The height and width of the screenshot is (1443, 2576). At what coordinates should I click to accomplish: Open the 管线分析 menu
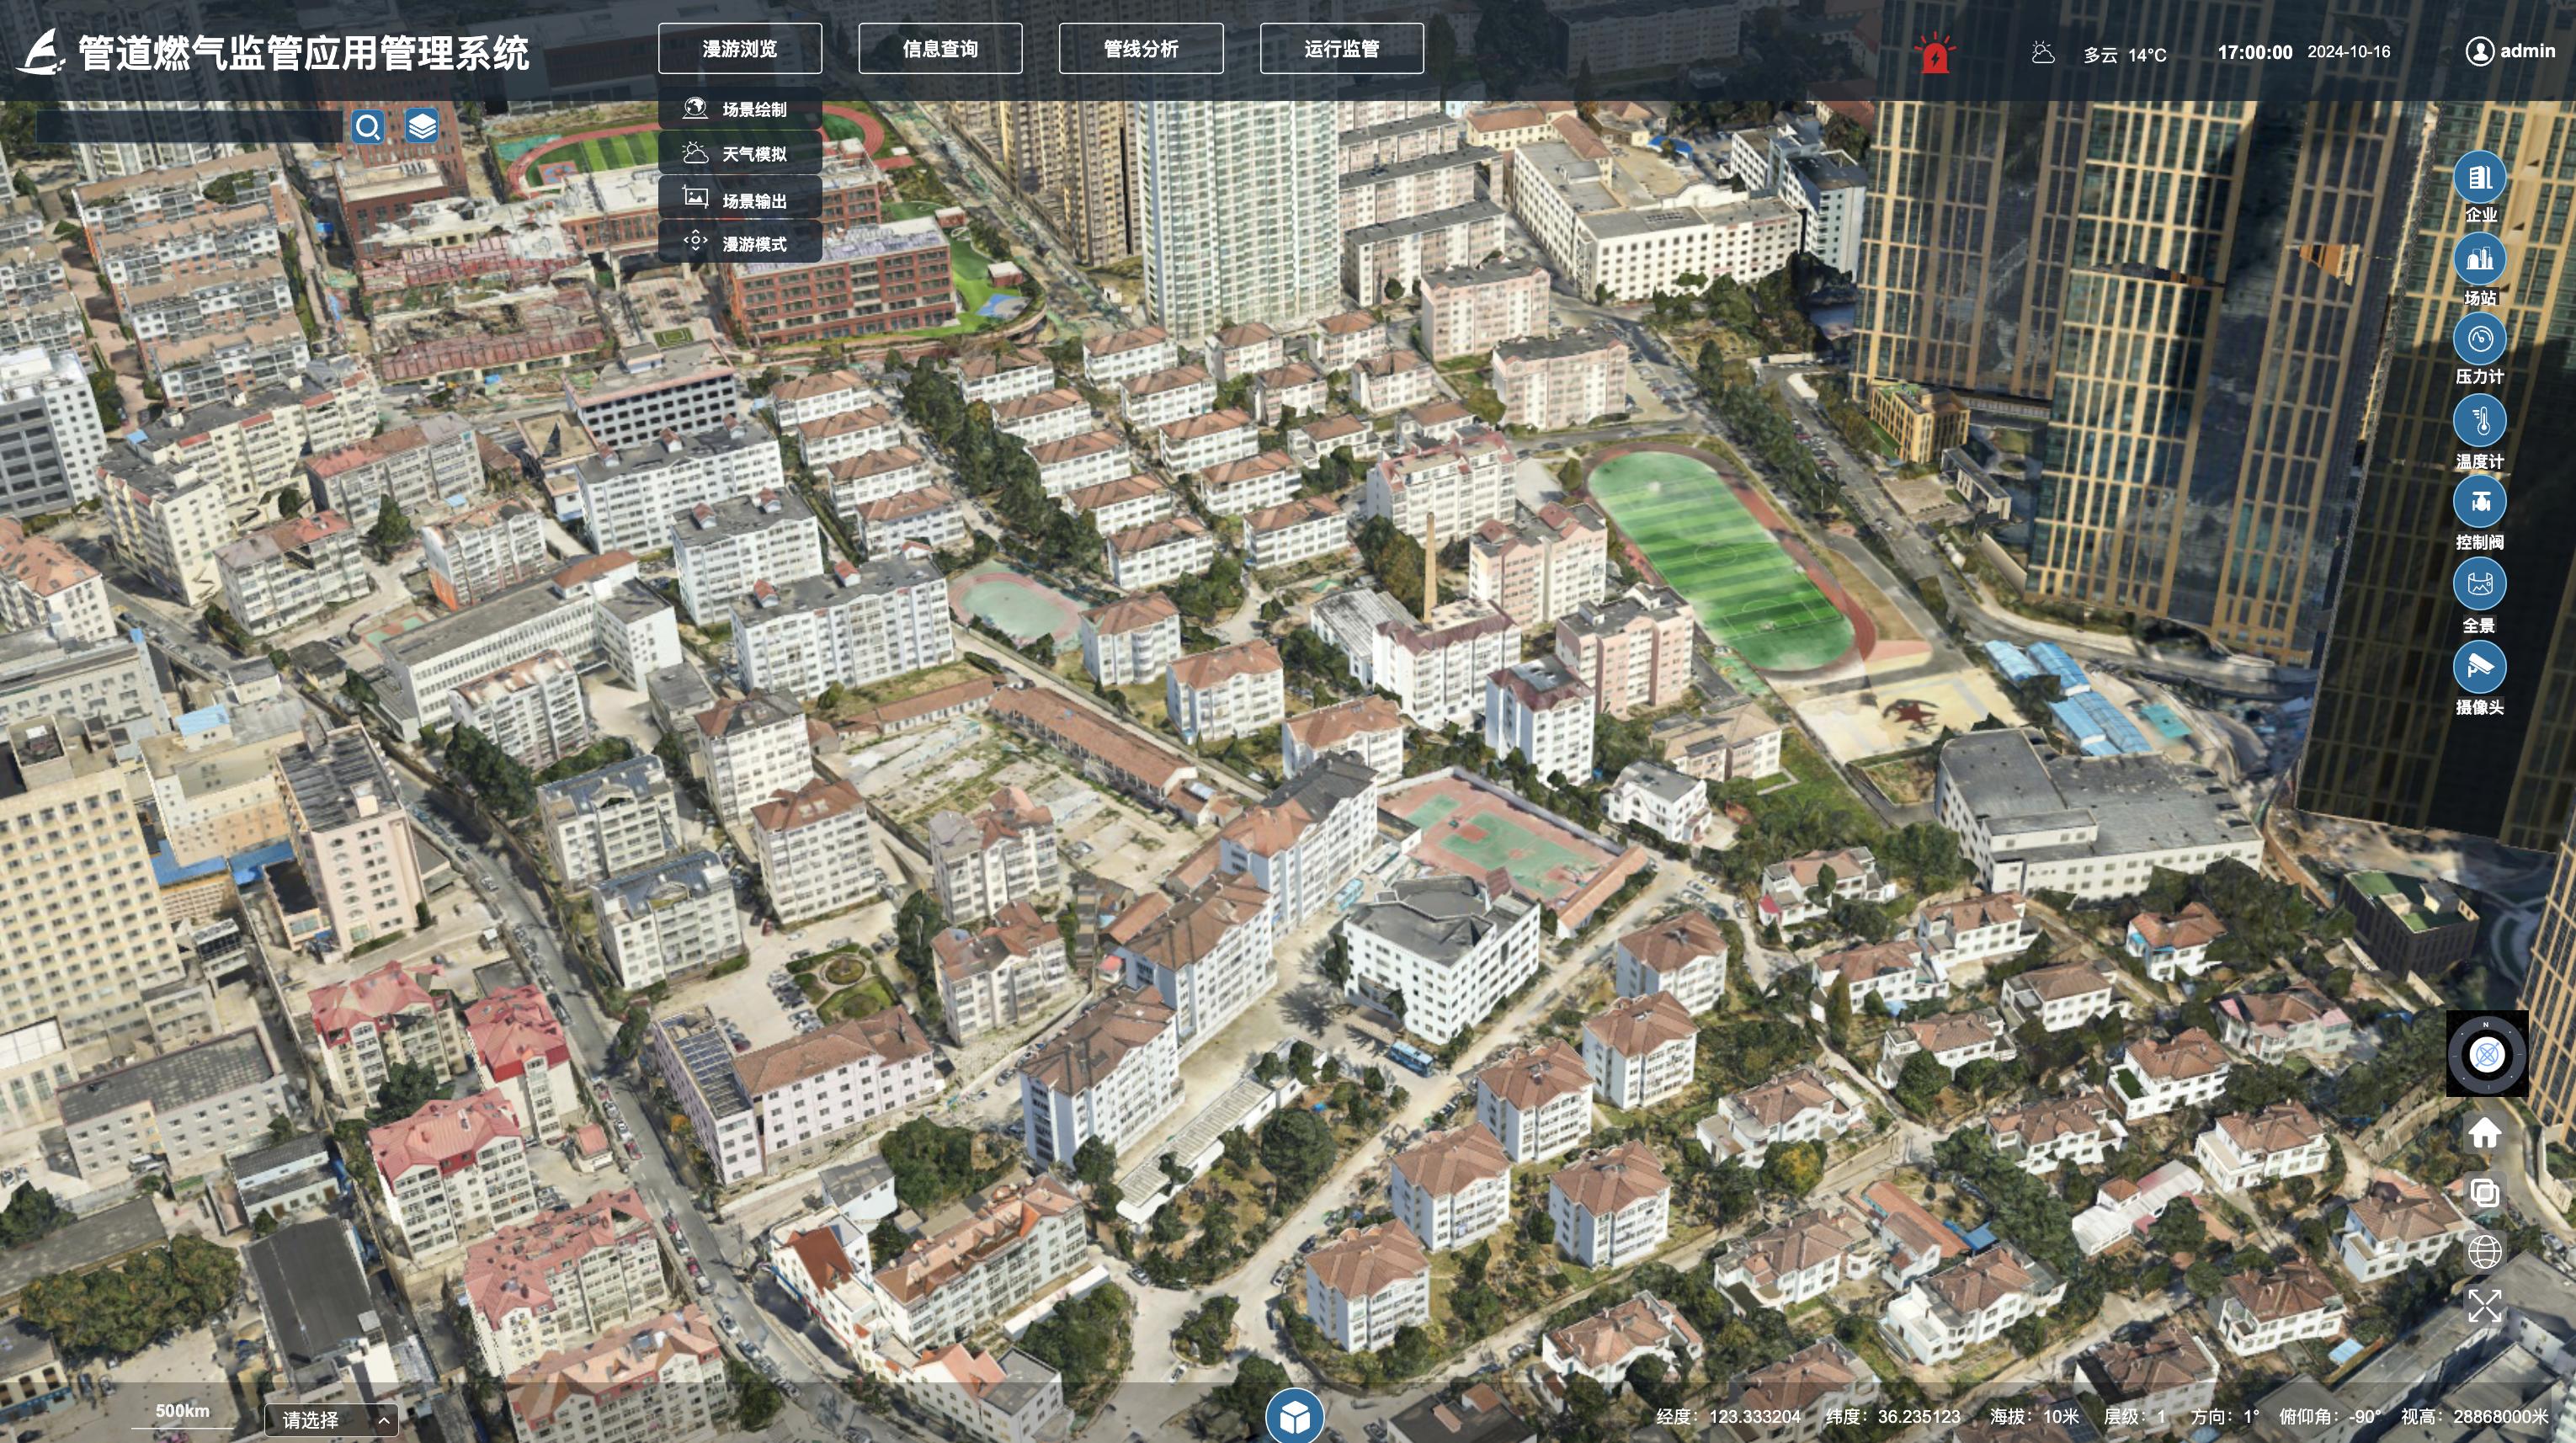coord(1141,49)
